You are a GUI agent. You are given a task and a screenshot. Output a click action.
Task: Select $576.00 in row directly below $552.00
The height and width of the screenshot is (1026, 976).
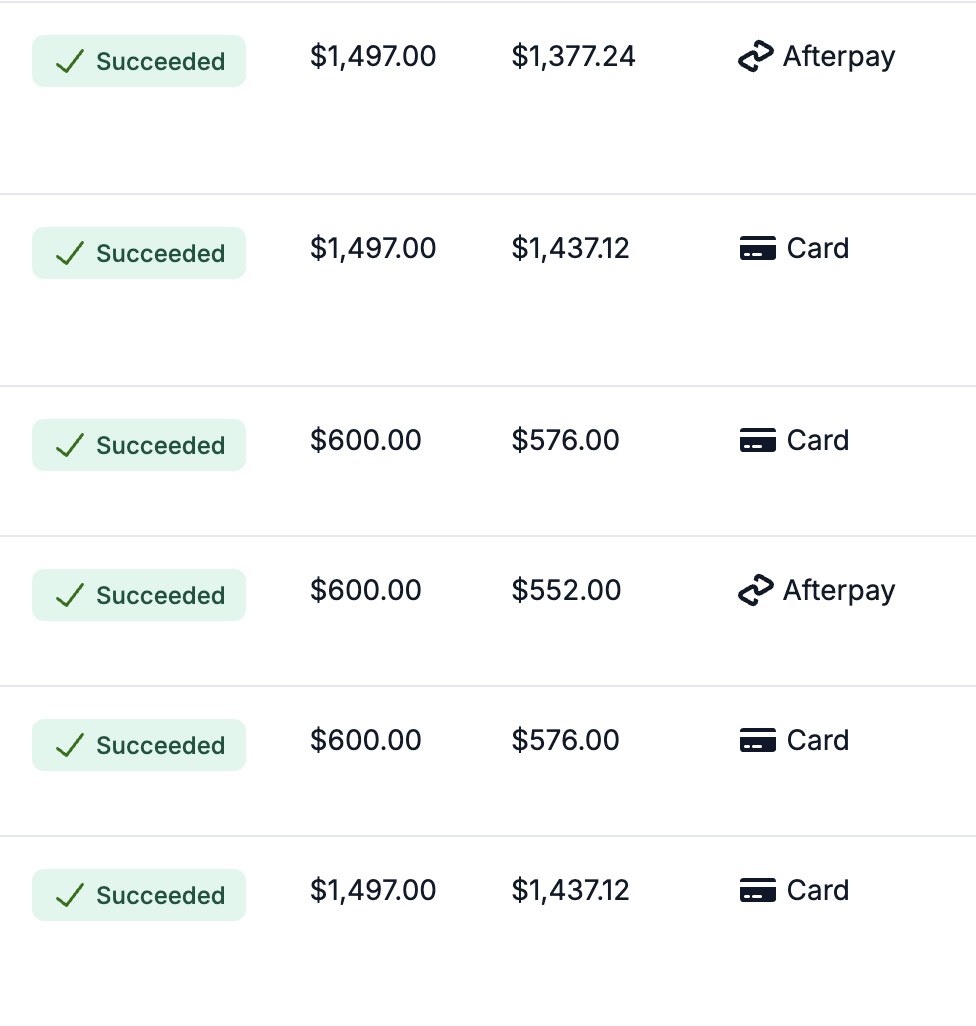click(566, 741)
